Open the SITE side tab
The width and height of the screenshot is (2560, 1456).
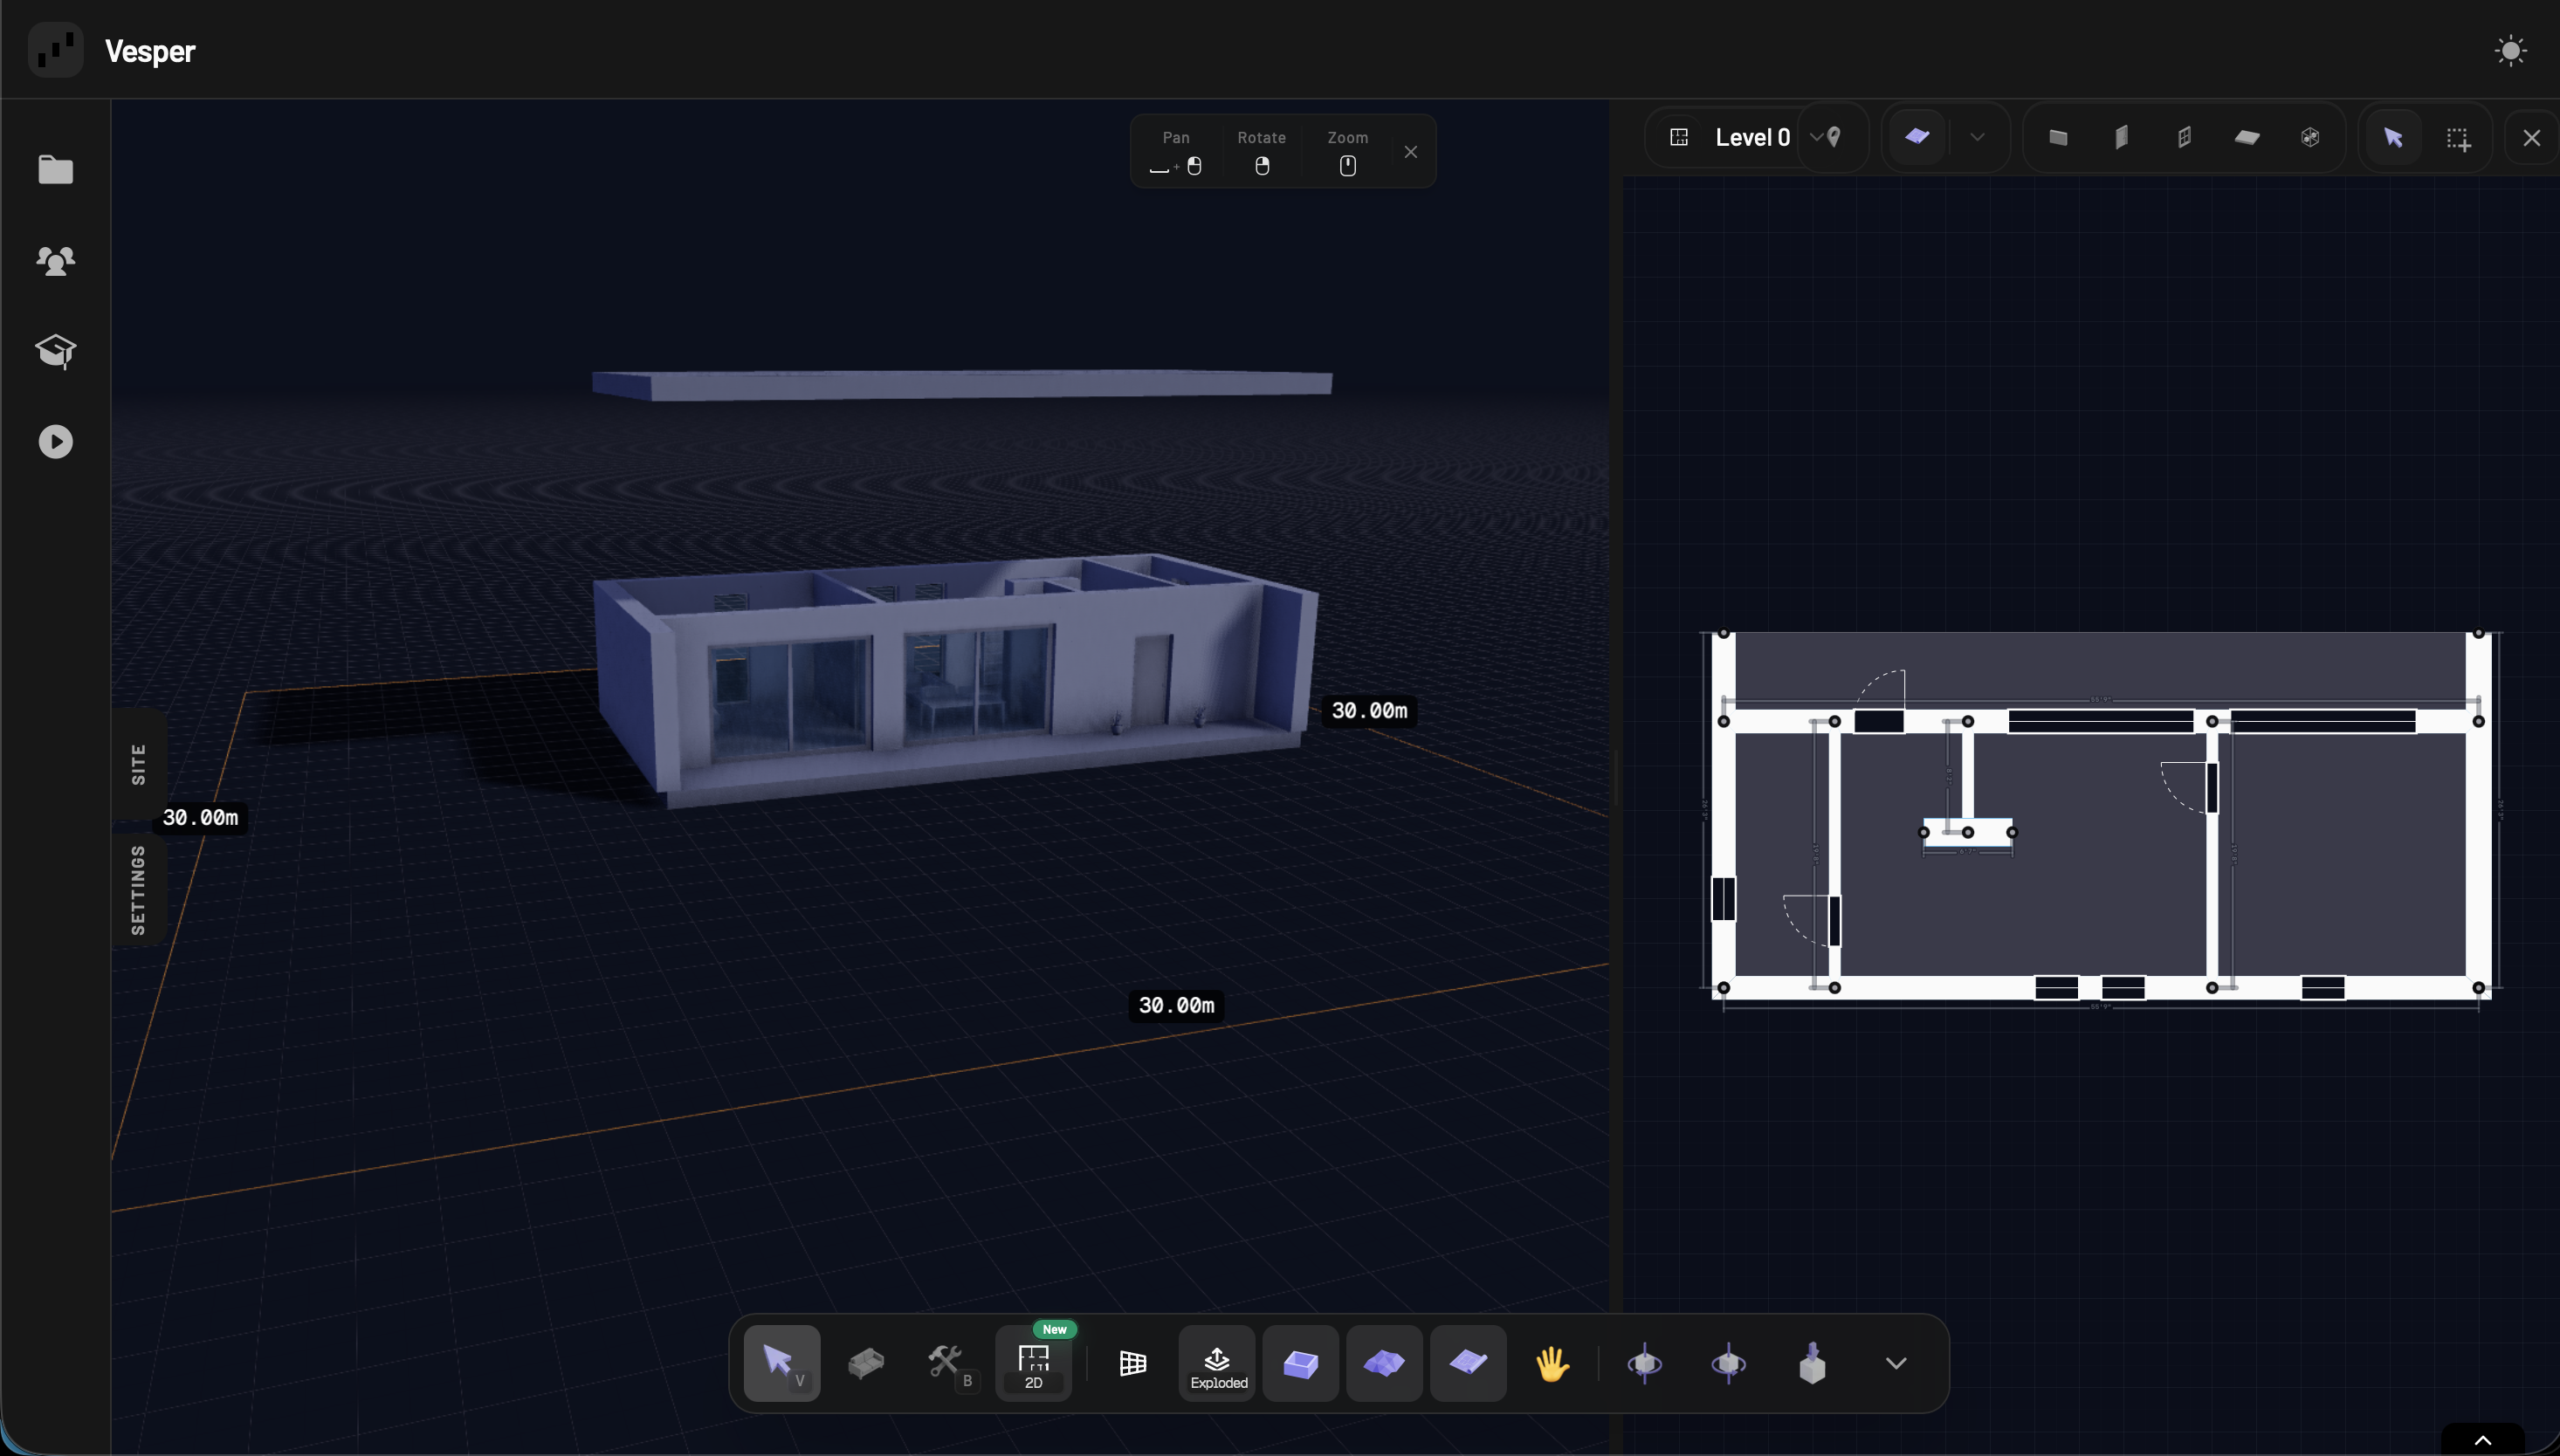[x=139, y=764]
